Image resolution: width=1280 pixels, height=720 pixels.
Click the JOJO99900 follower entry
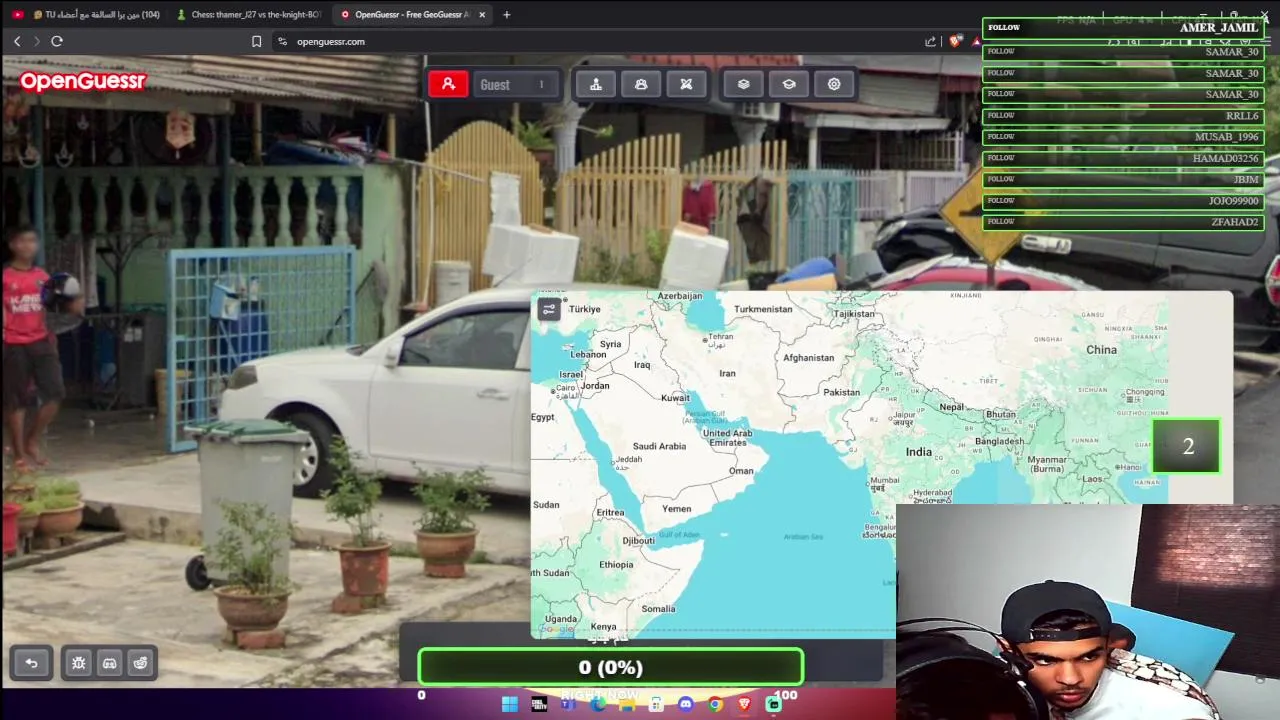[x=1123, y=201]
